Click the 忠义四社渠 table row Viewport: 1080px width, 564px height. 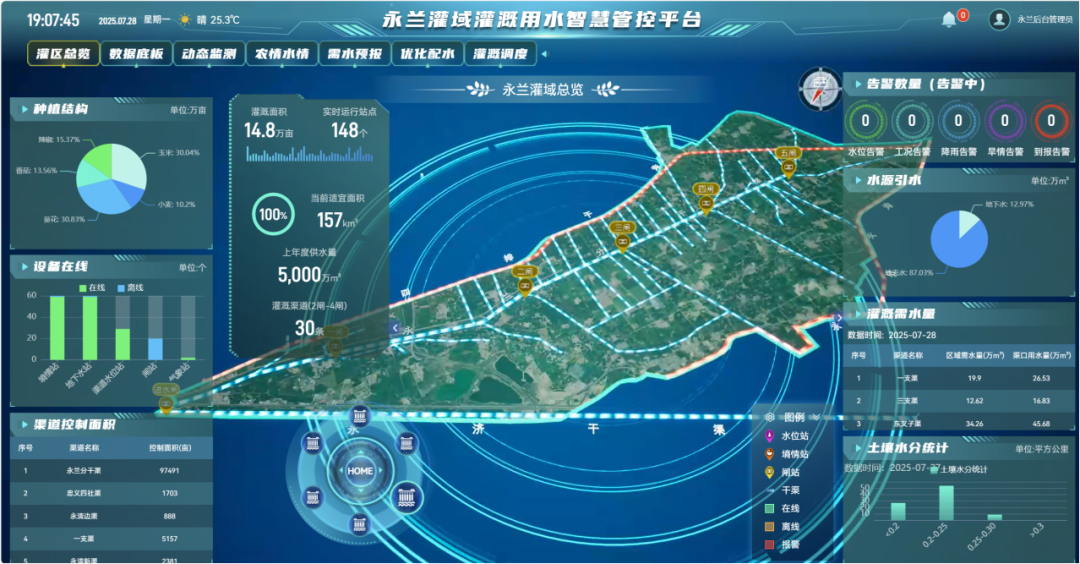(x=112, y=494)
